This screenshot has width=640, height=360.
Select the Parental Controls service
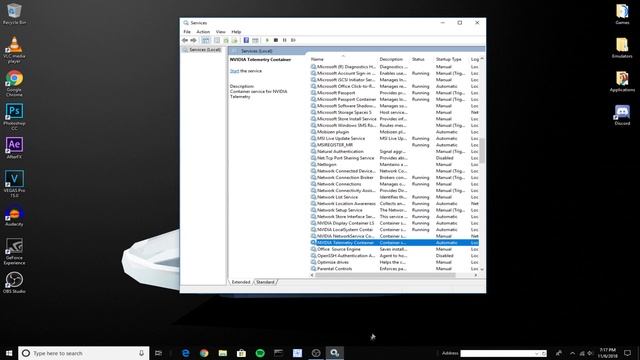point(394,269)
